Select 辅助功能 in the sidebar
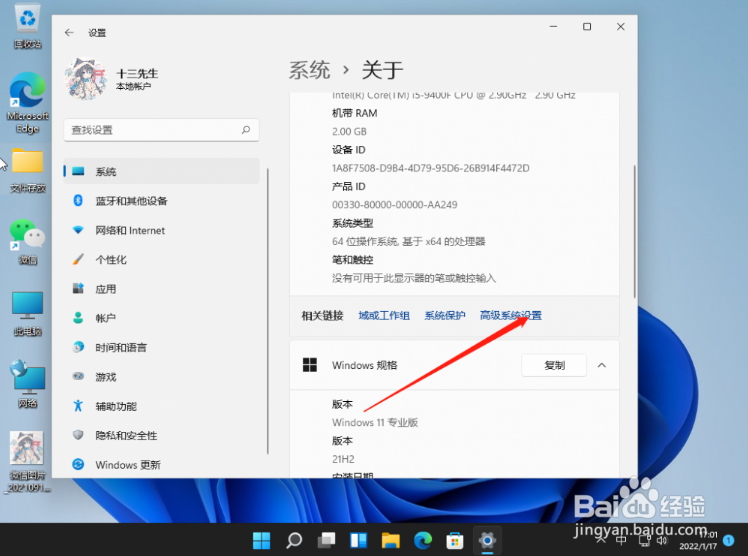The width and height of the screenshot is (748, 556). 162,406
